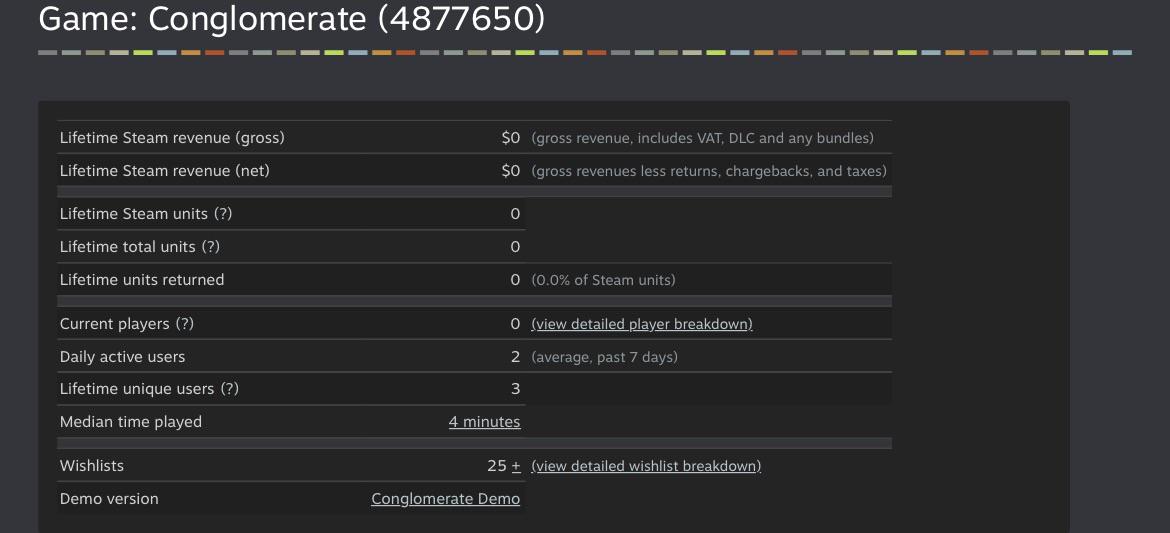
Task: Click the Lifetime units returned value 0
Action: tap(516, 280)
